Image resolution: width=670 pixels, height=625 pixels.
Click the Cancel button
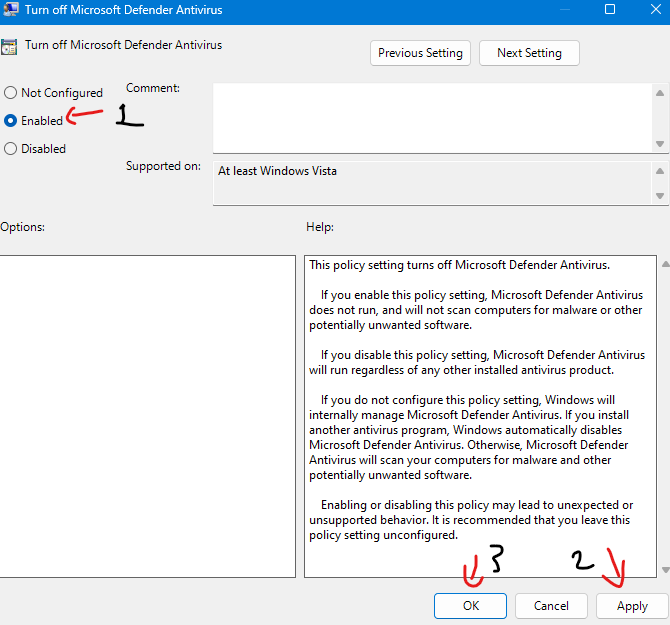pyautogui.click(x=551, y=606)
